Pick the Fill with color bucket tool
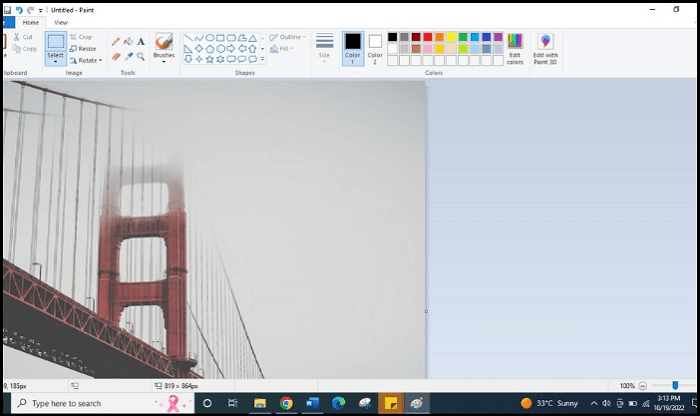The image size is (700, 416). click(x=128, y=42)
